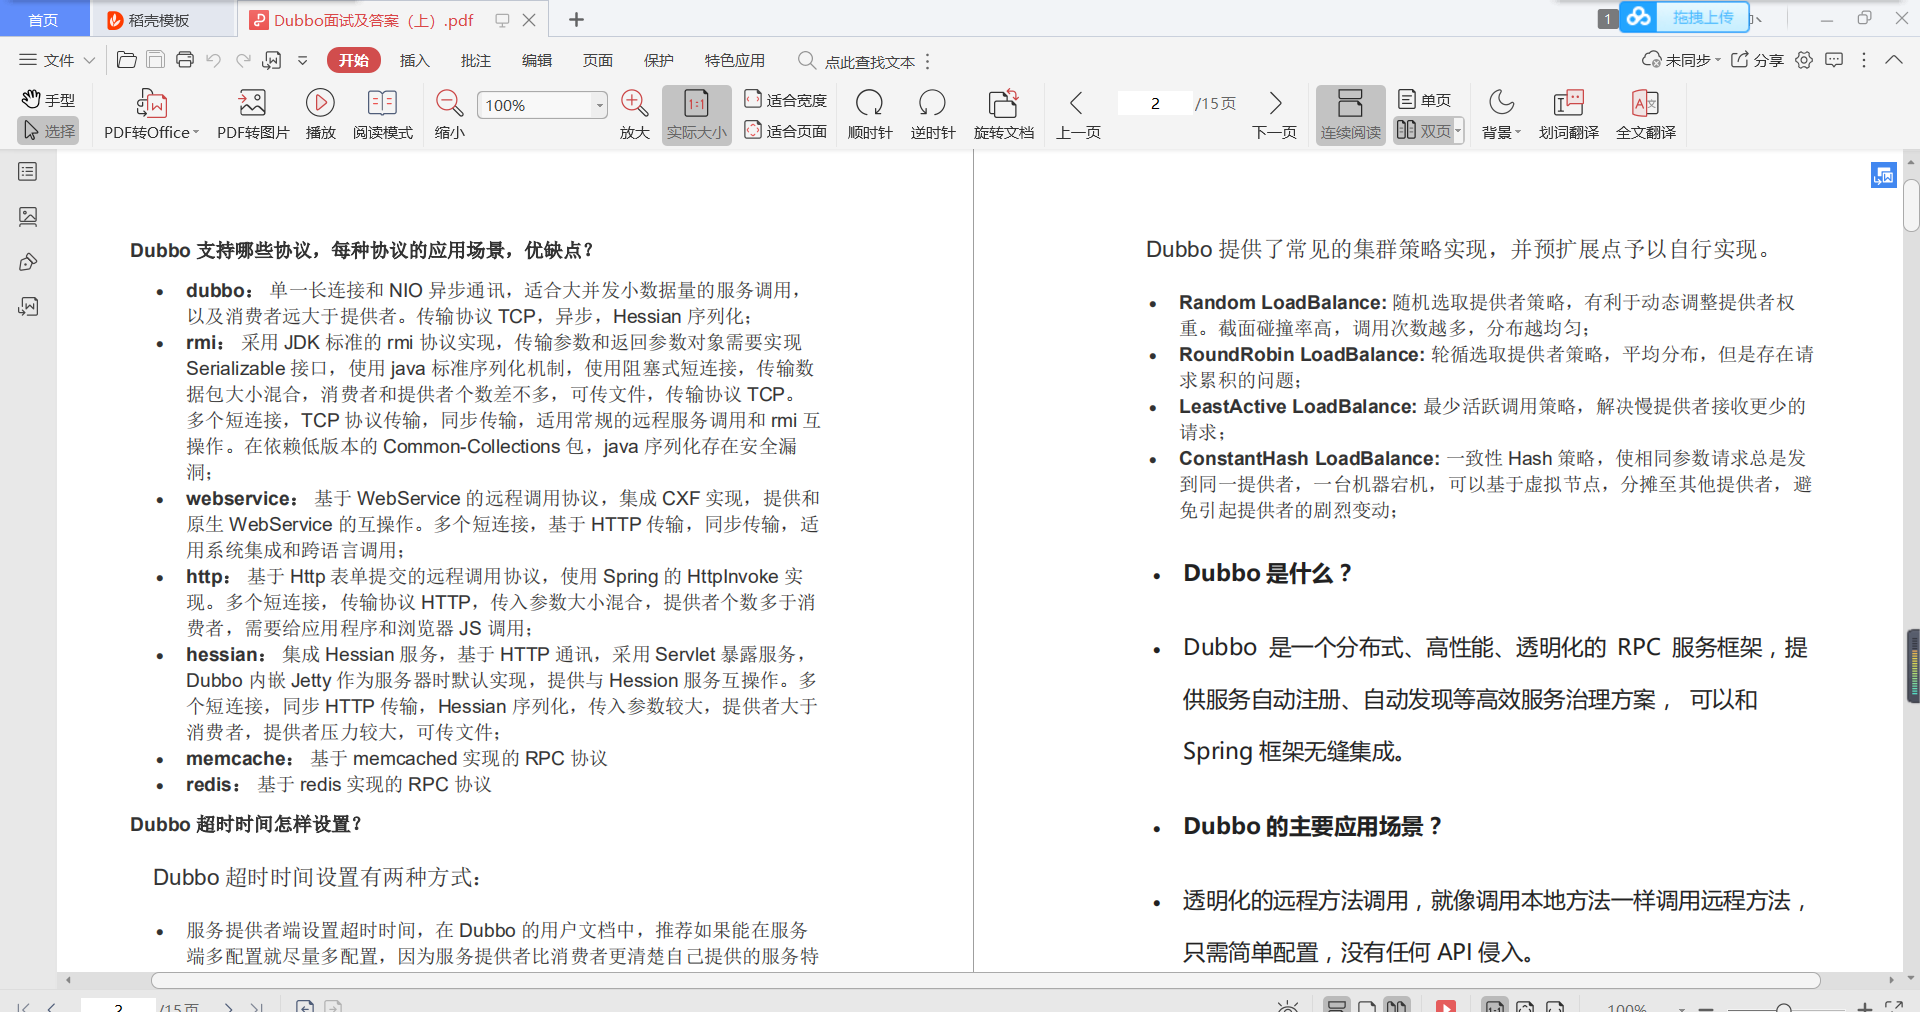Close the Dubbo面试及答案 PDF tab
Viewport: 1920px width, 1012px height.
click(529, 20)
